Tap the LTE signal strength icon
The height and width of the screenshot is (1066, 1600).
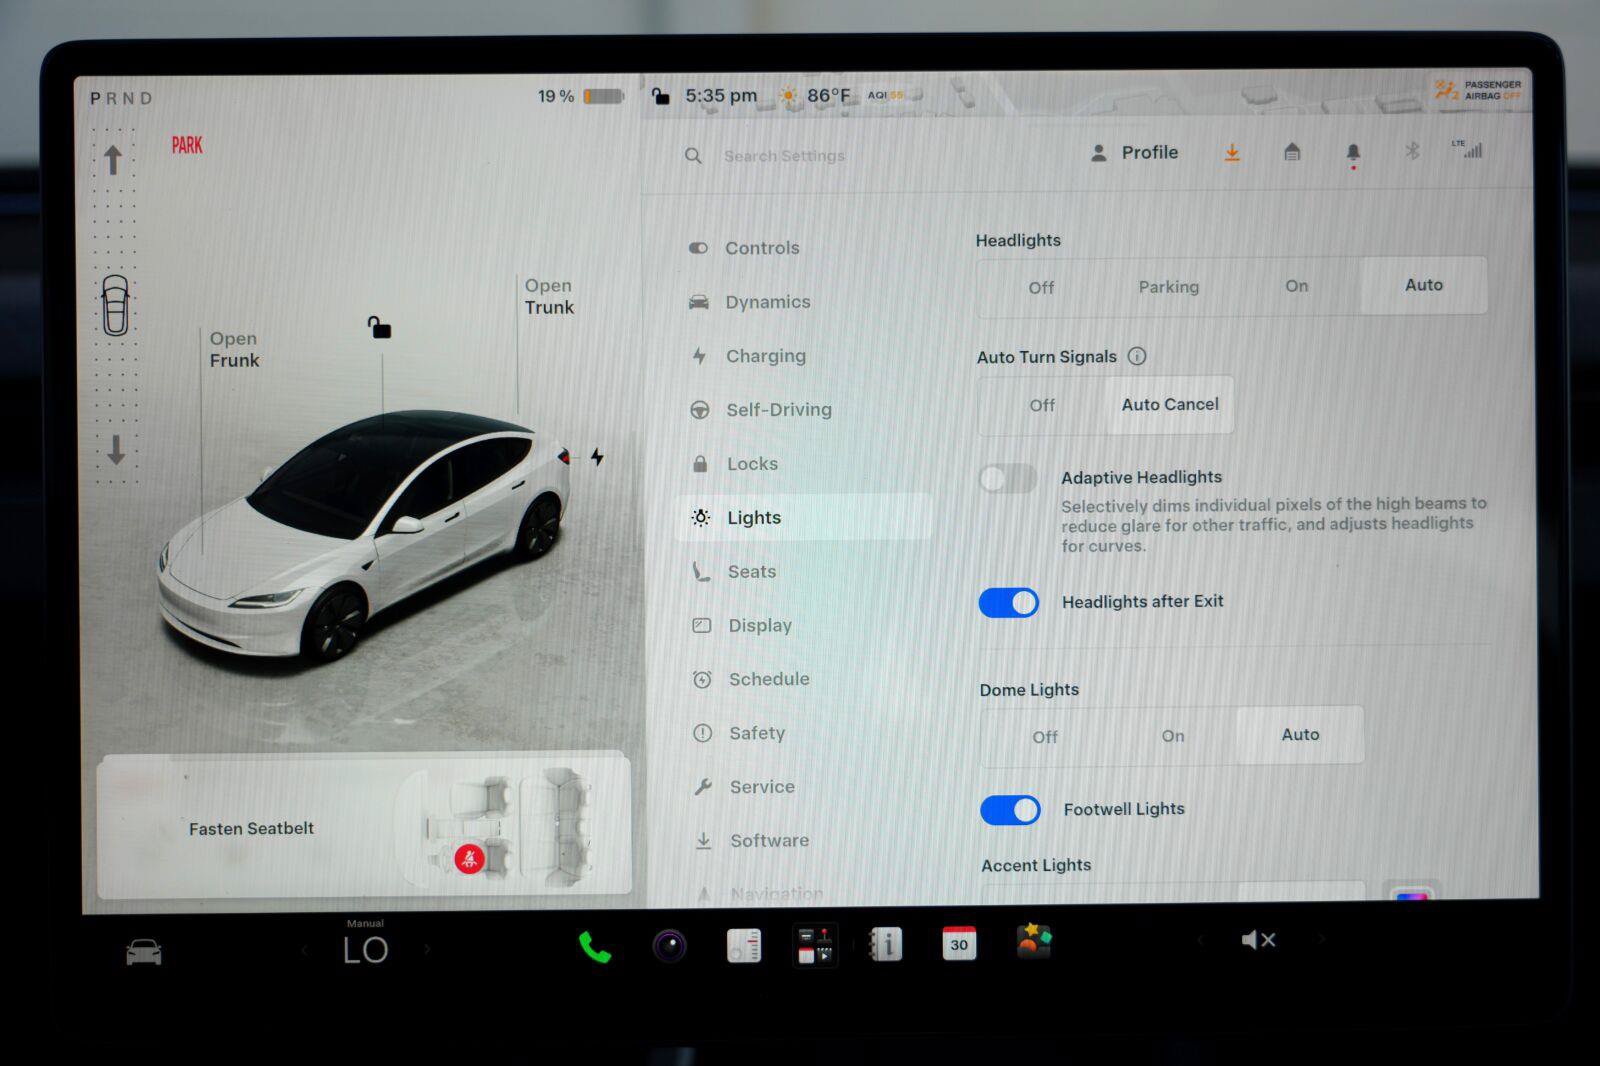(x=1467, y=149)
